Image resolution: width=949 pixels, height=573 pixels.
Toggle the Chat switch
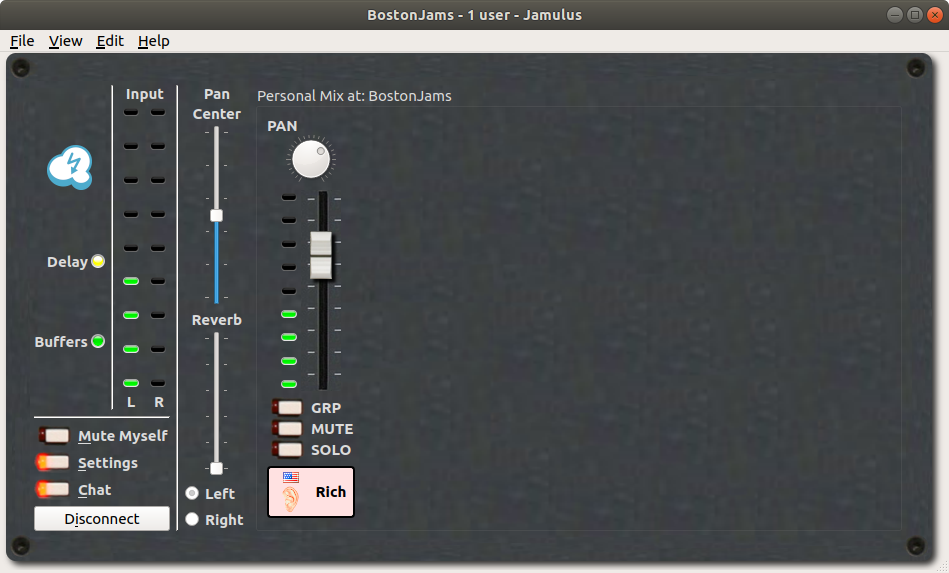tap(55, 490)
